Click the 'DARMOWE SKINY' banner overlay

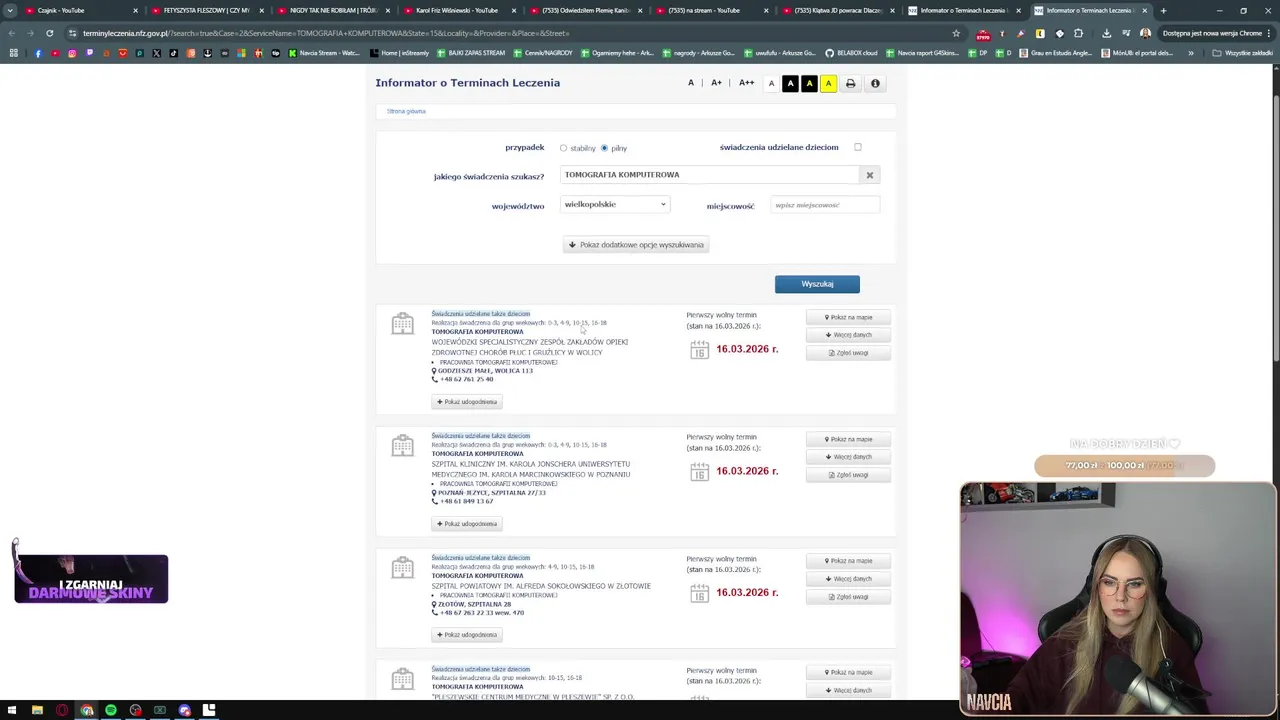[91, 579]
